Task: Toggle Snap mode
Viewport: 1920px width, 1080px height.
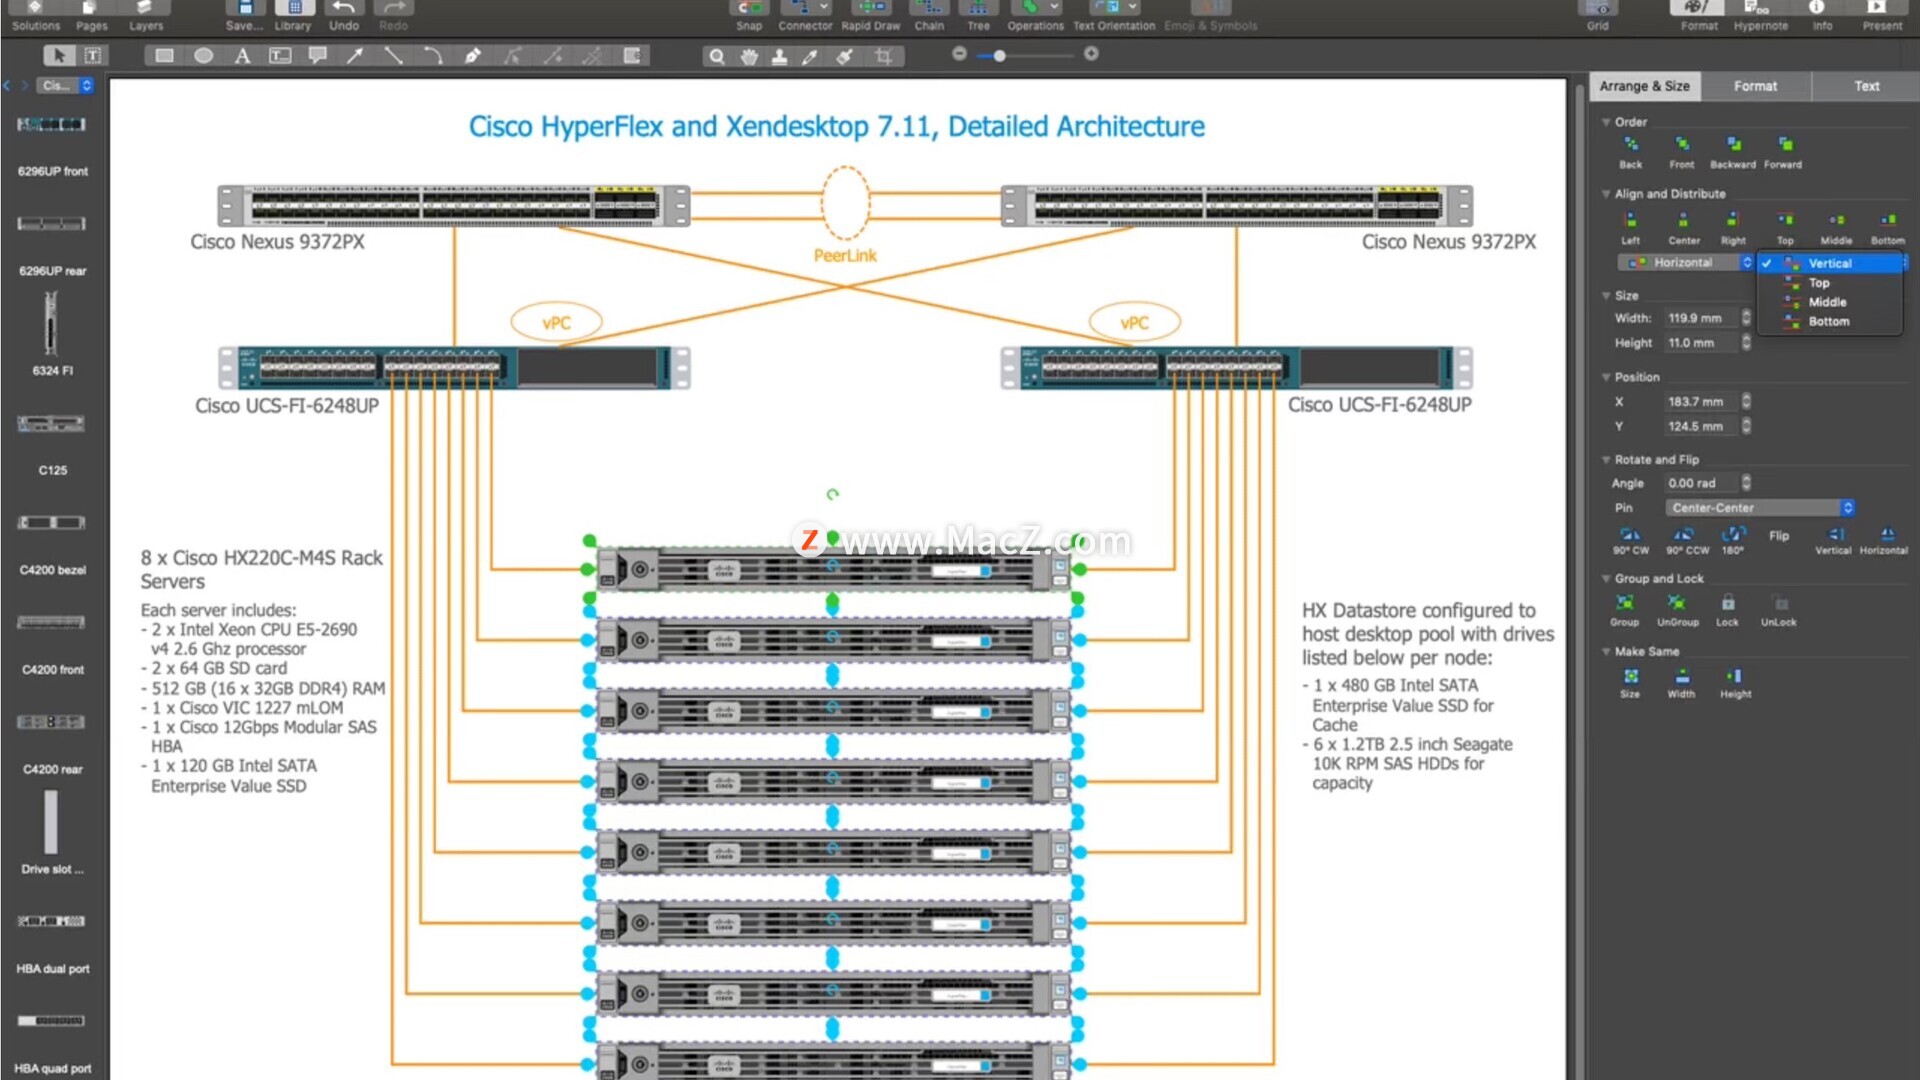Action: click(x=749, y=16)
